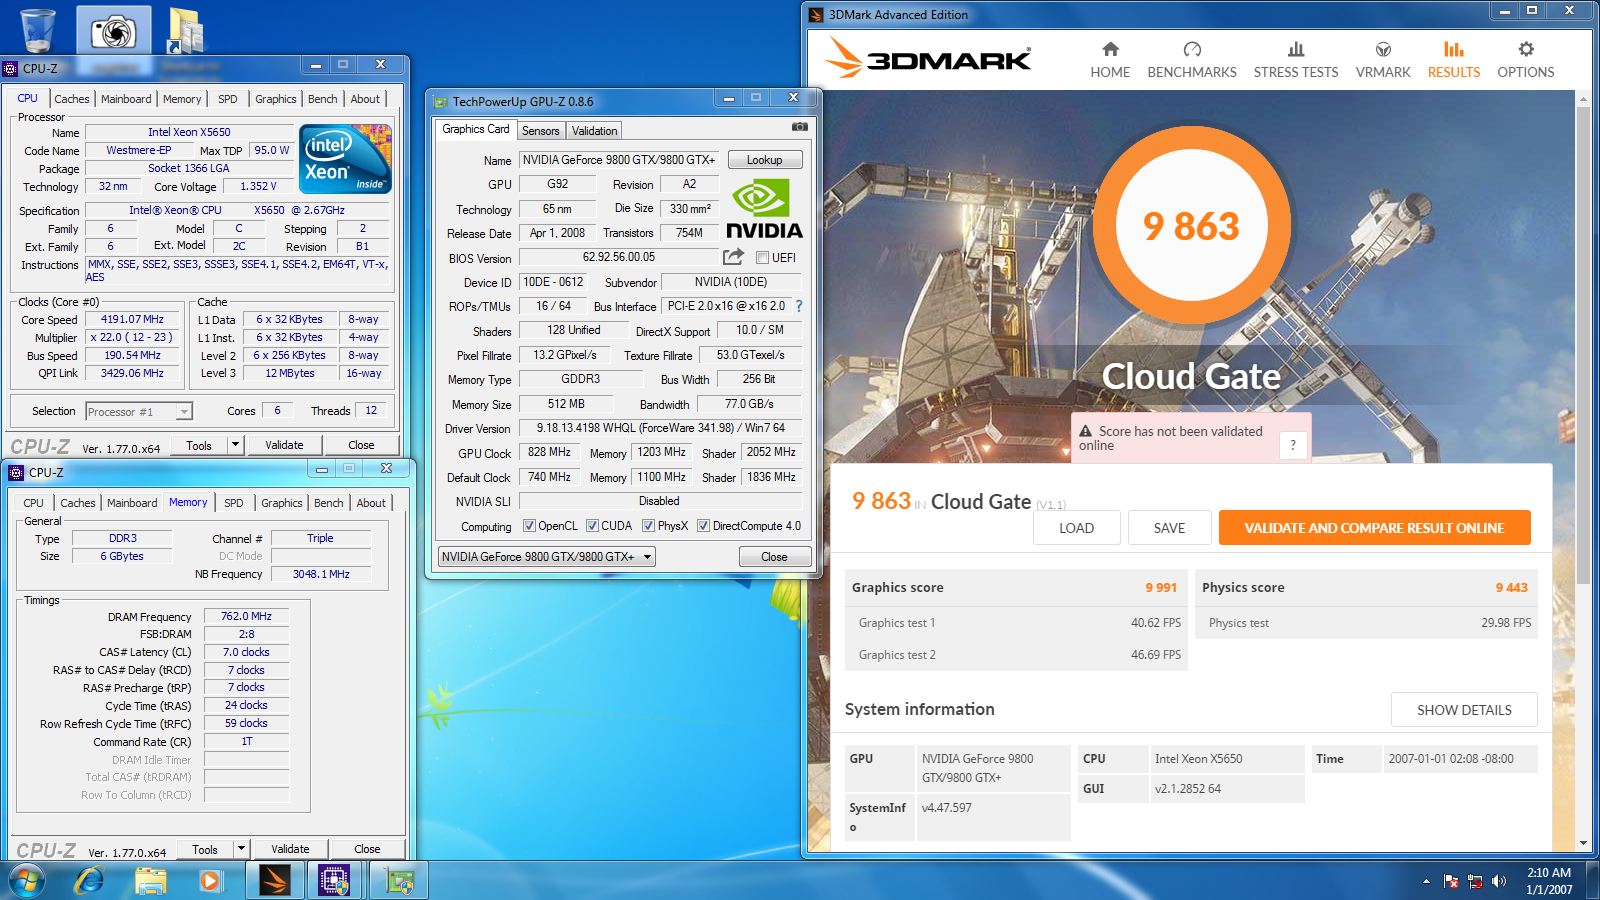This screenshot has height=900, width=1600.
Task: Click Validate in the top CPU-Z window
Action: coord(284,445)
